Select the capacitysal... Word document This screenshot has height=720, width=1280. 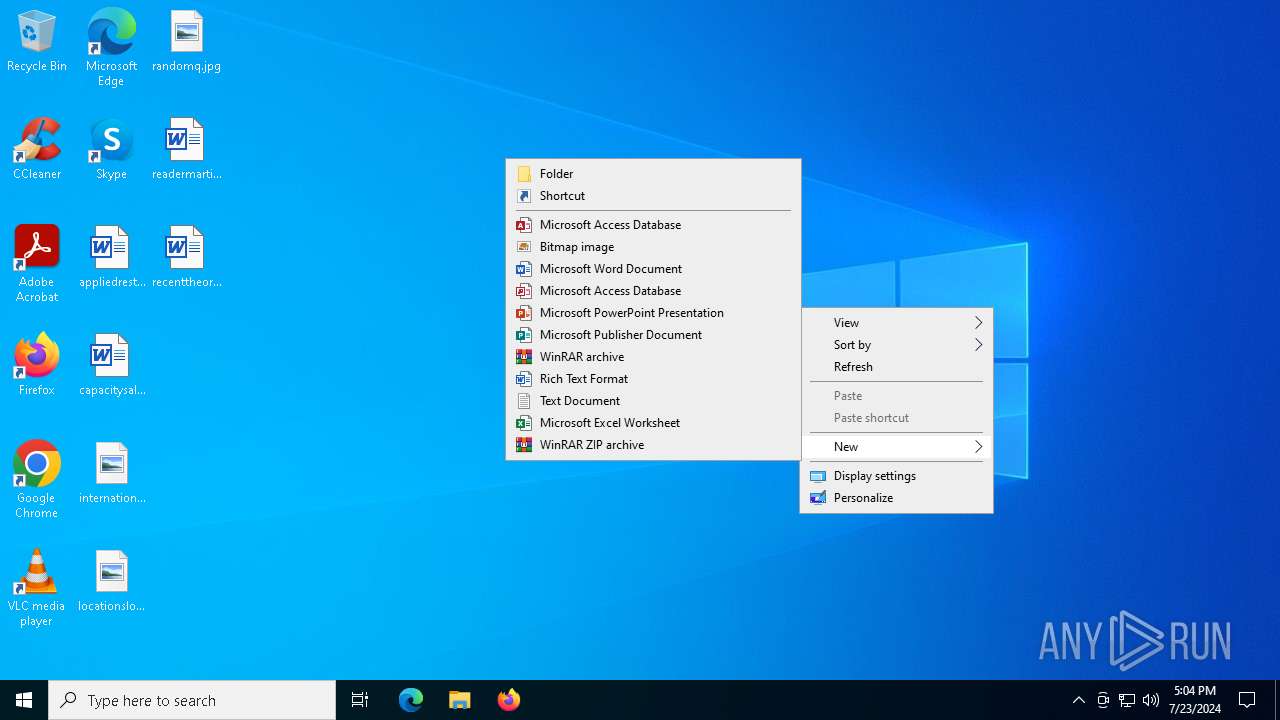point(112,366)
